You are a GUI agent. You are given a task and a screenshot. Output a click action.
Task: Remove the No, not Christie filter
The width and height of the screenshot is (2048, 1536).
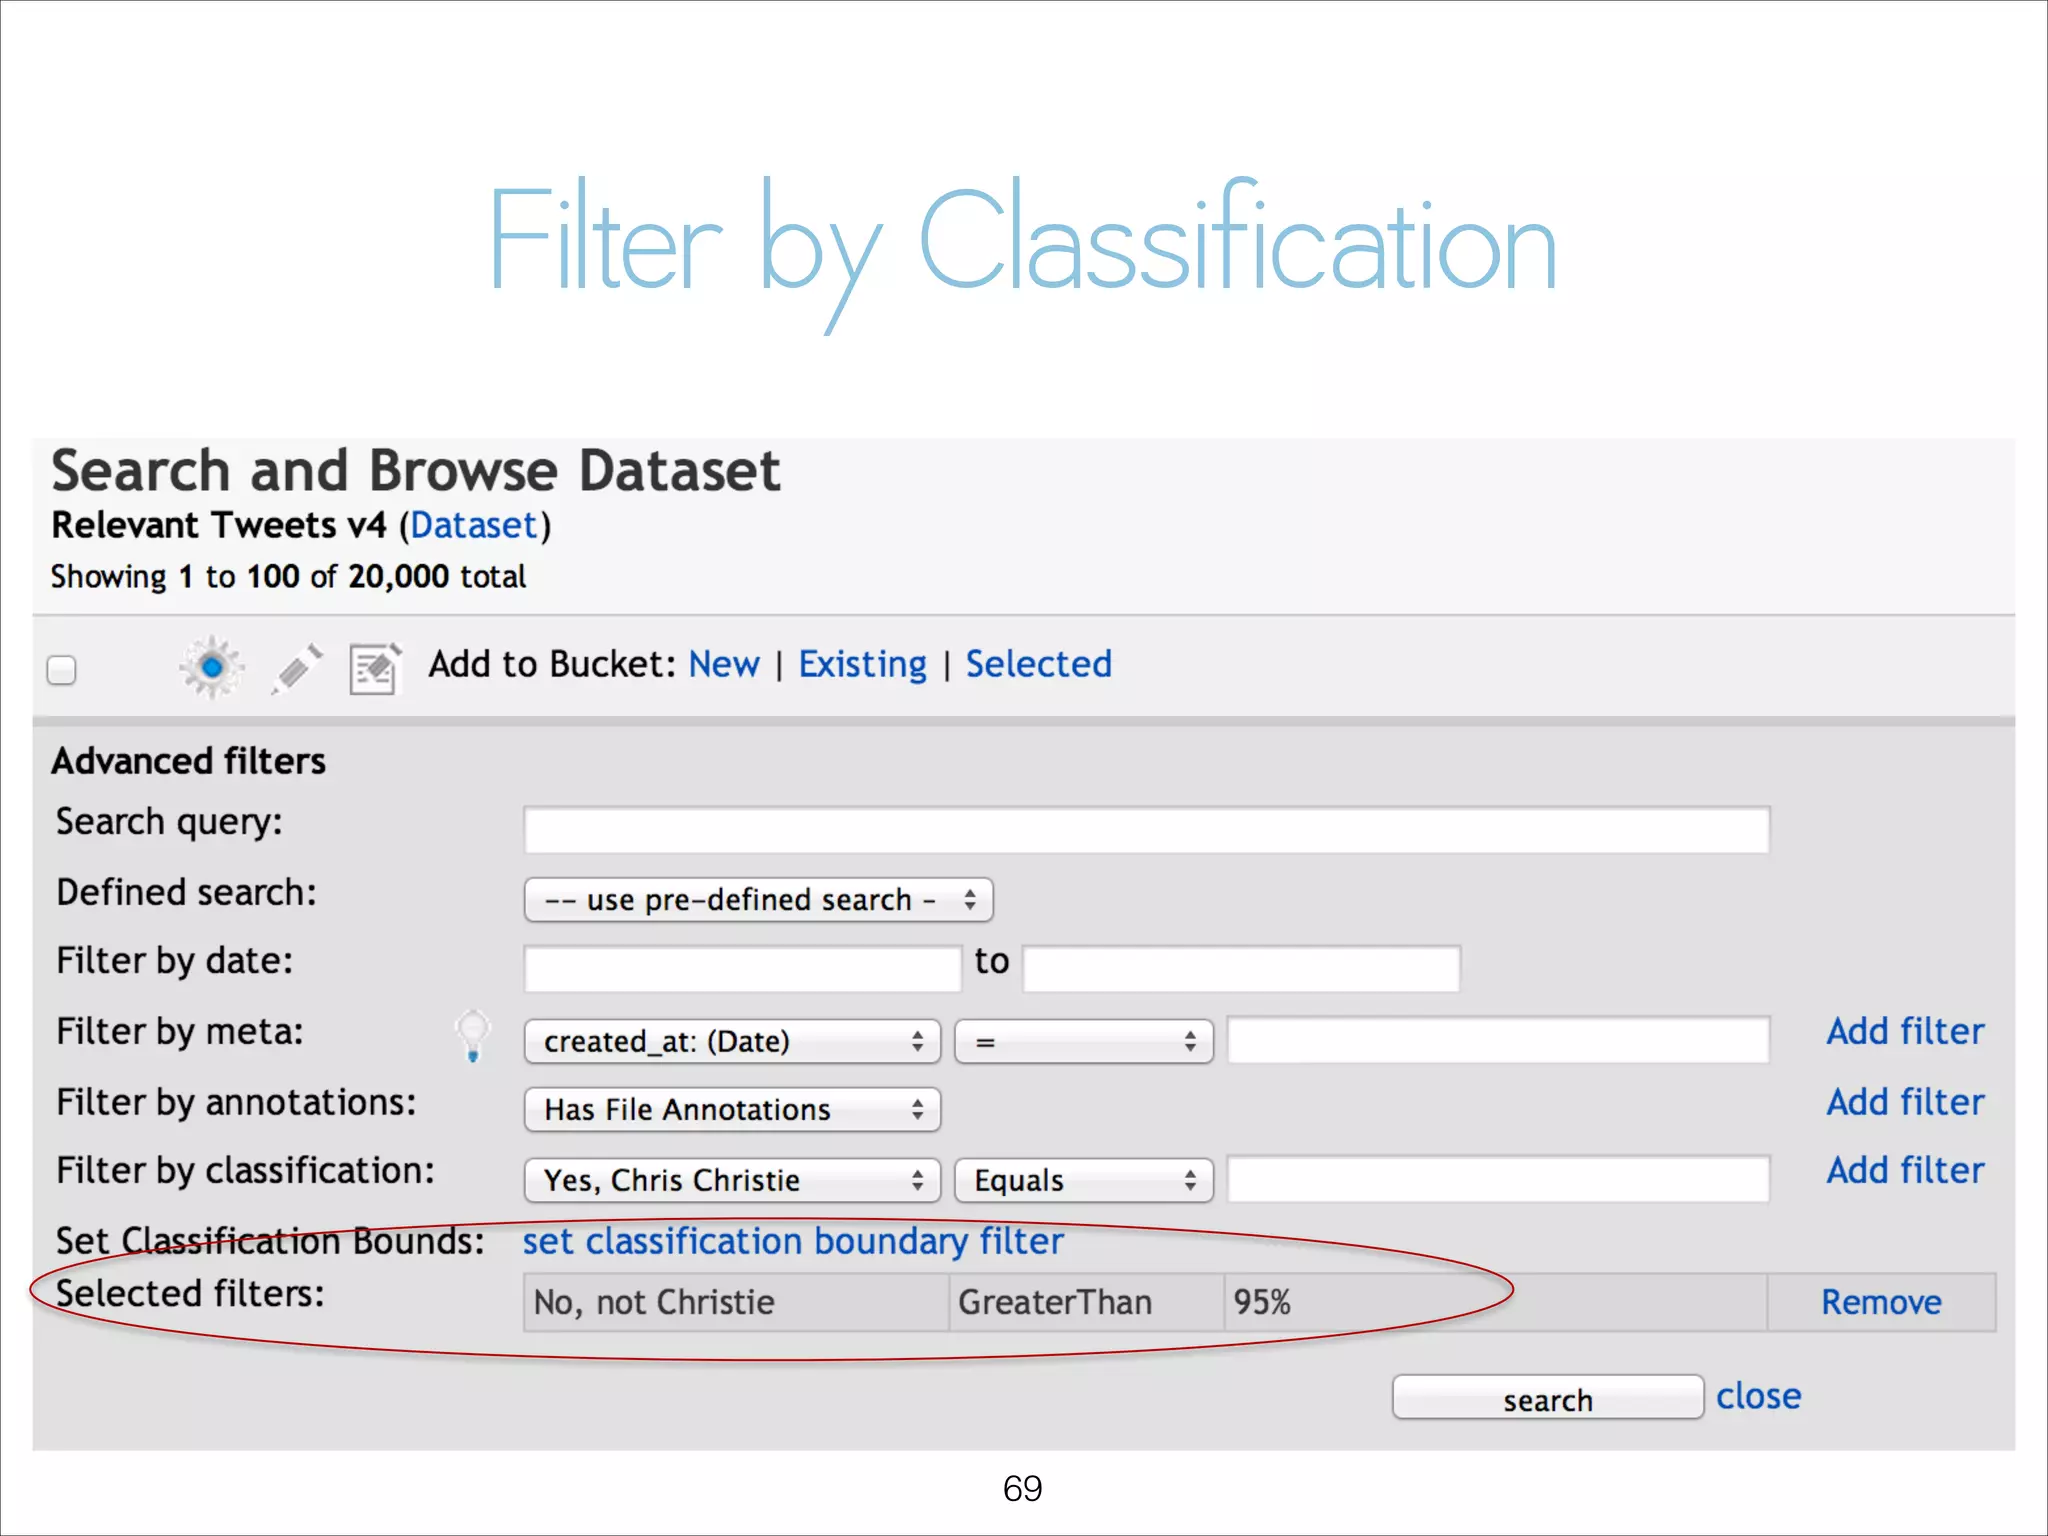point(1880,1303)
